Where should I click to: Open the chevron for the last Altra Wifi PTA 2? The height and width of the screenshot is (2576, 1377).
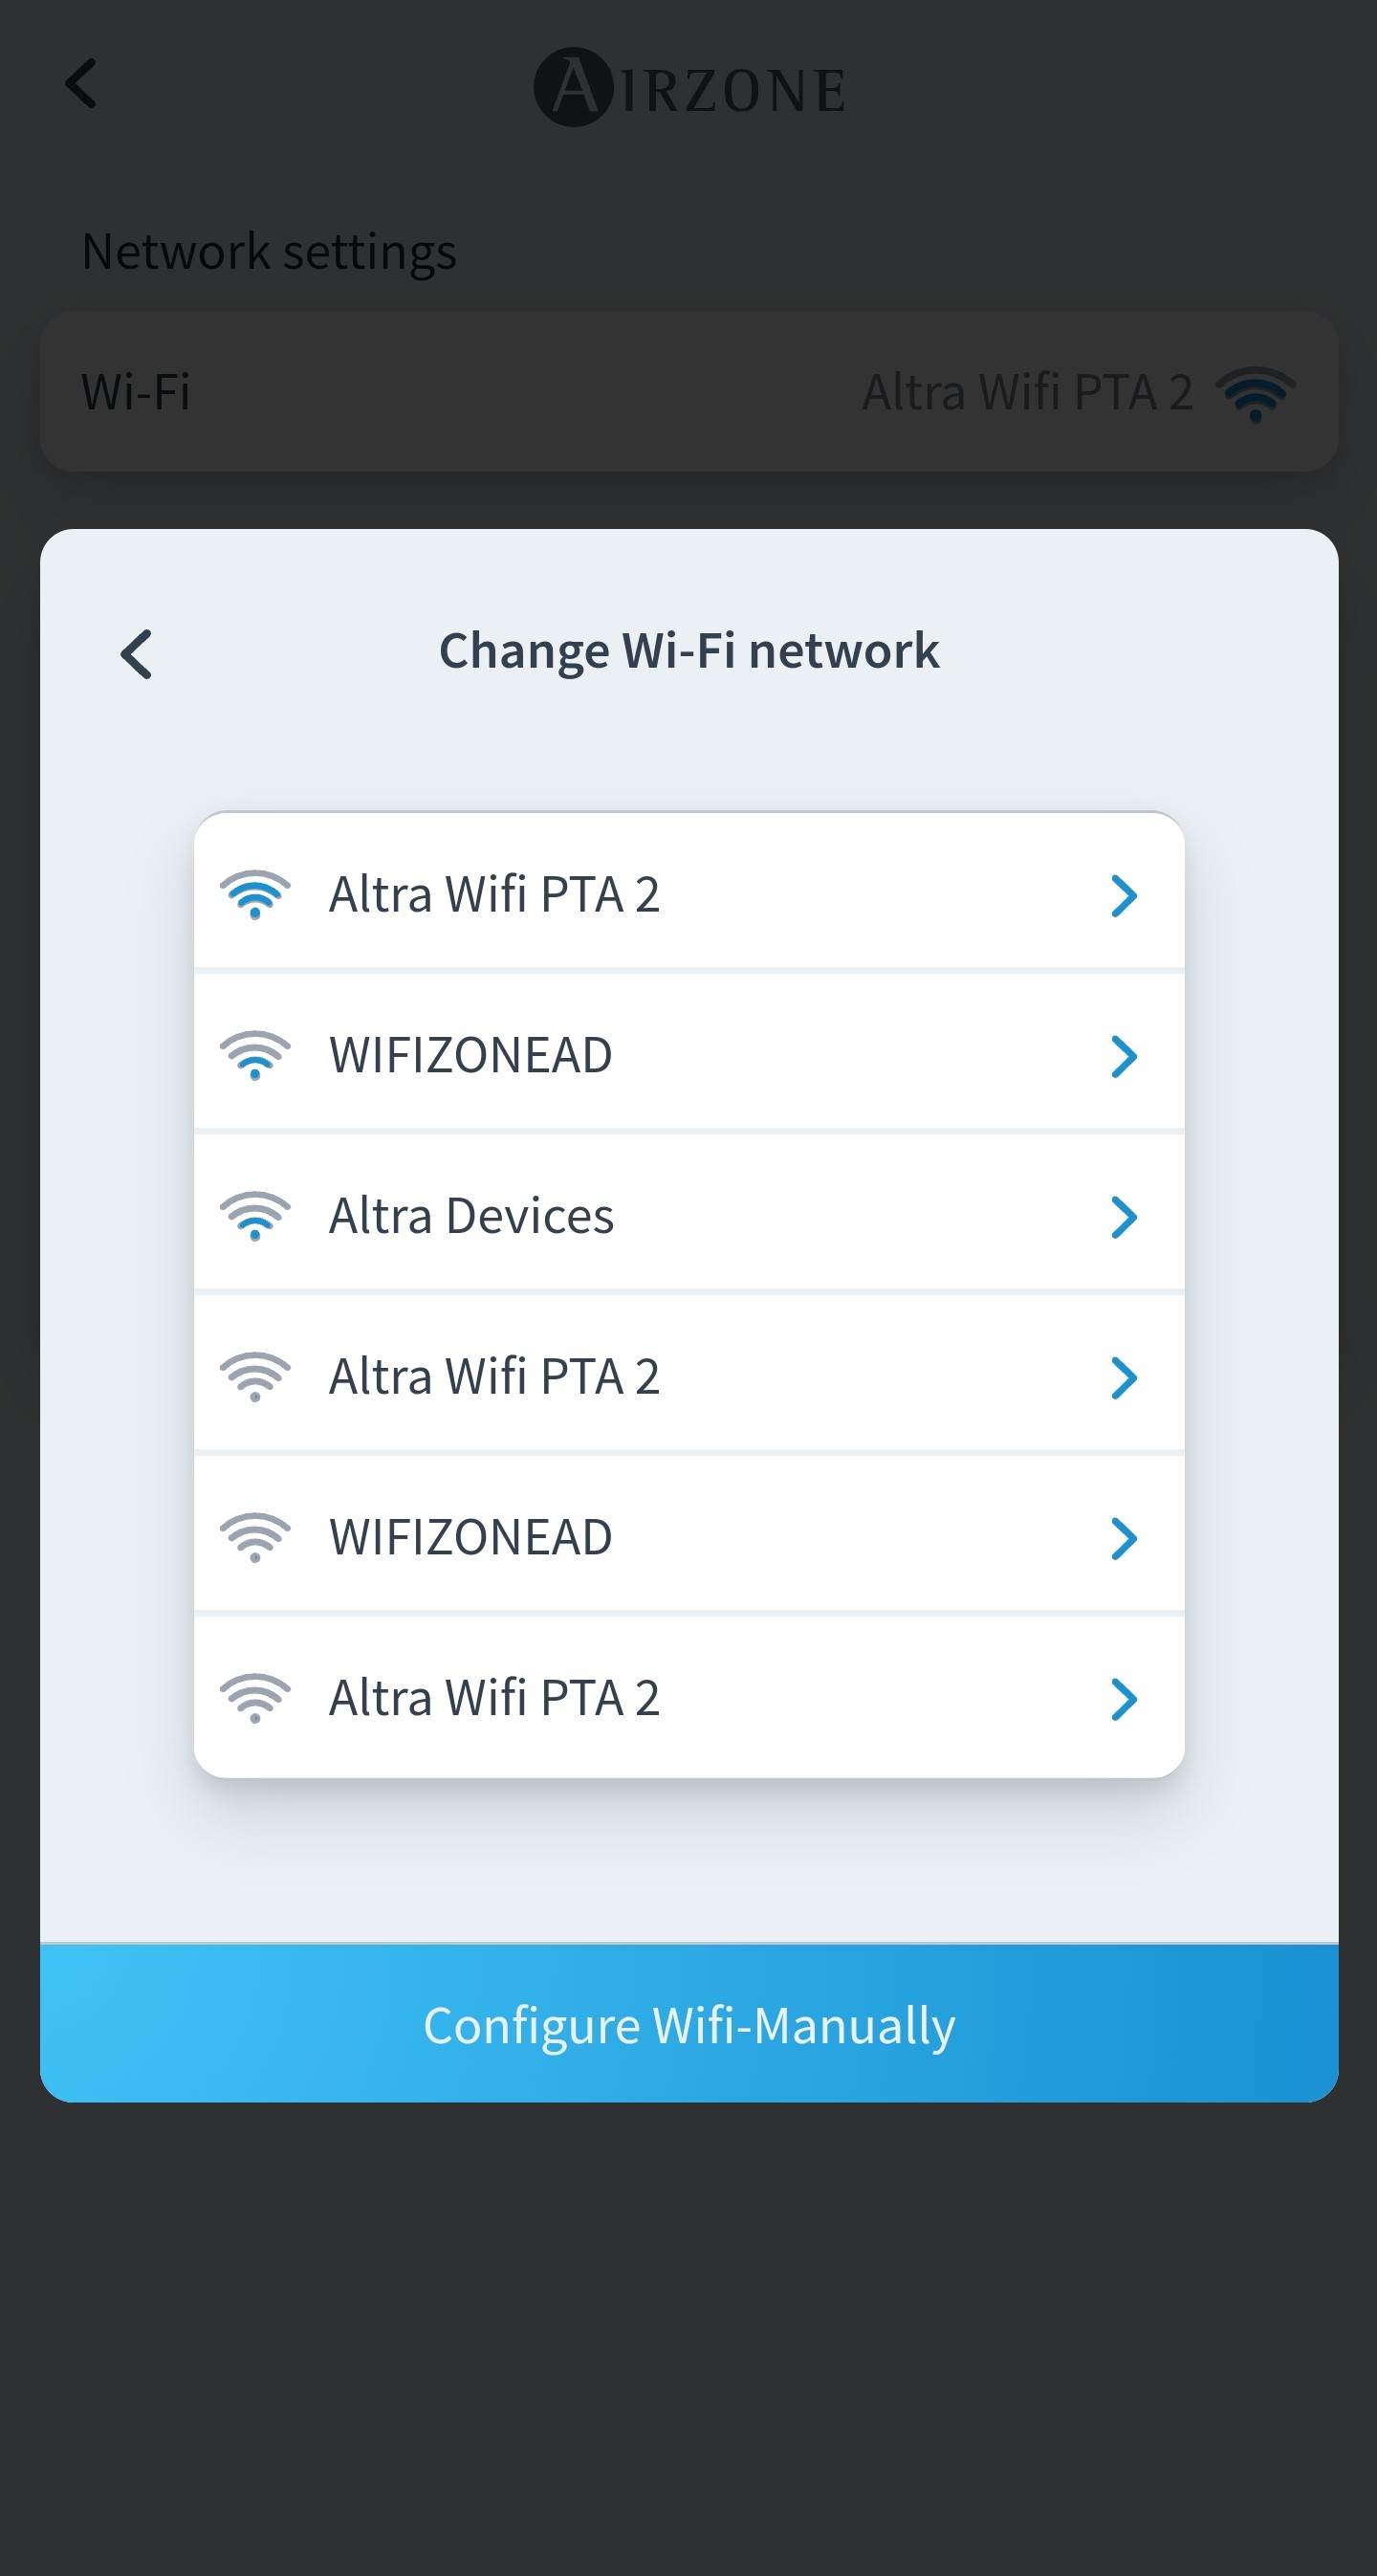[x=1124, y=1699]
